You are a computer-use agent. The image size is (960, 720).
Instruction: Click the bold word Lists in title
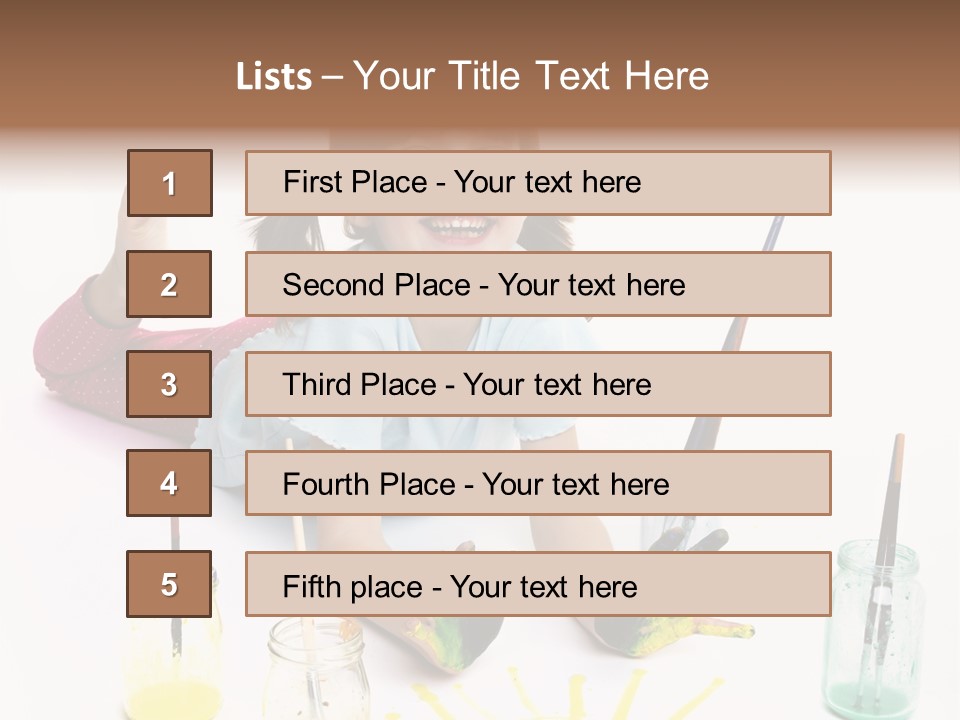pyautogui.click(x=274, y=77)
